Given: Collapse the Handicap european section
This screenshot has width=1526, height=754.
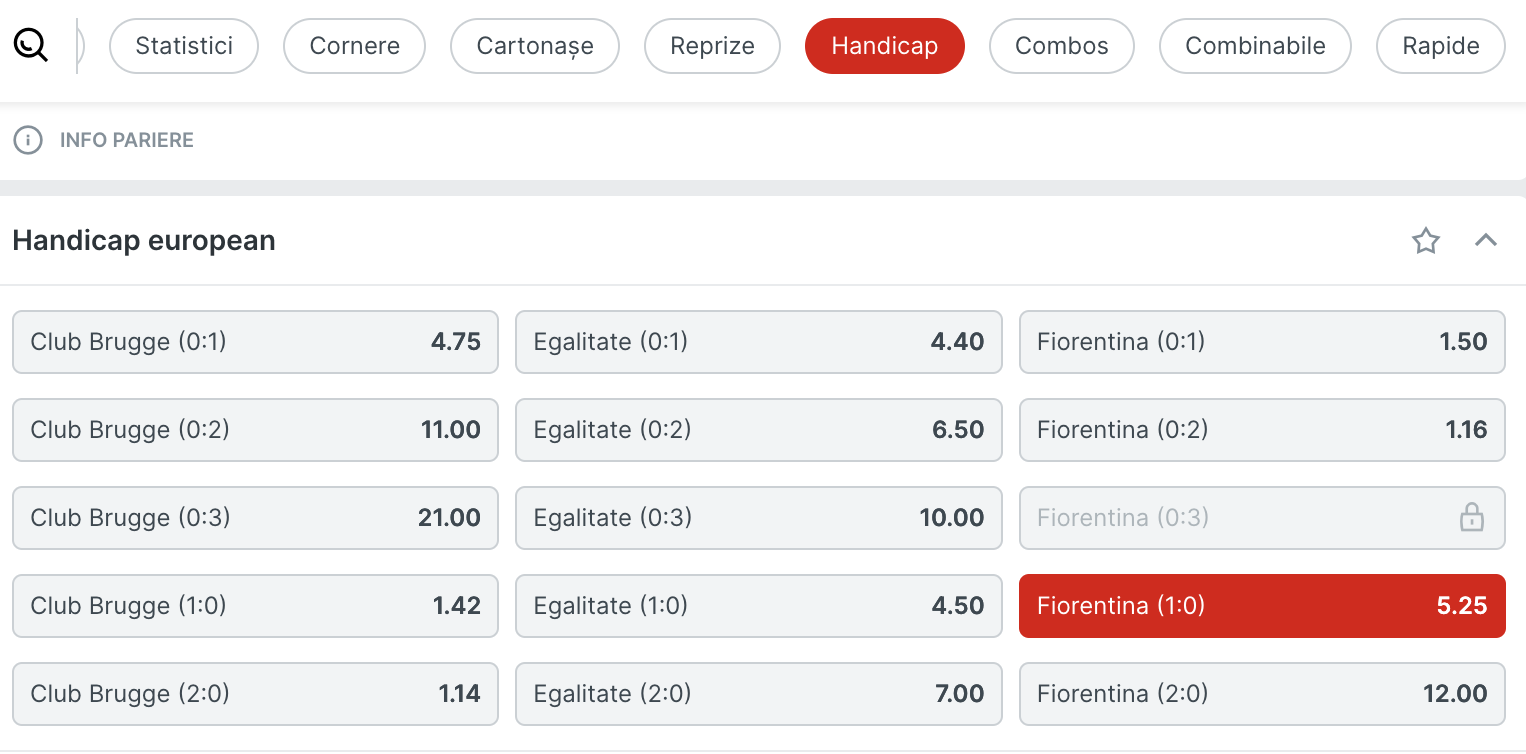Looking at the screenshot, I should (x=1486, y=240).
